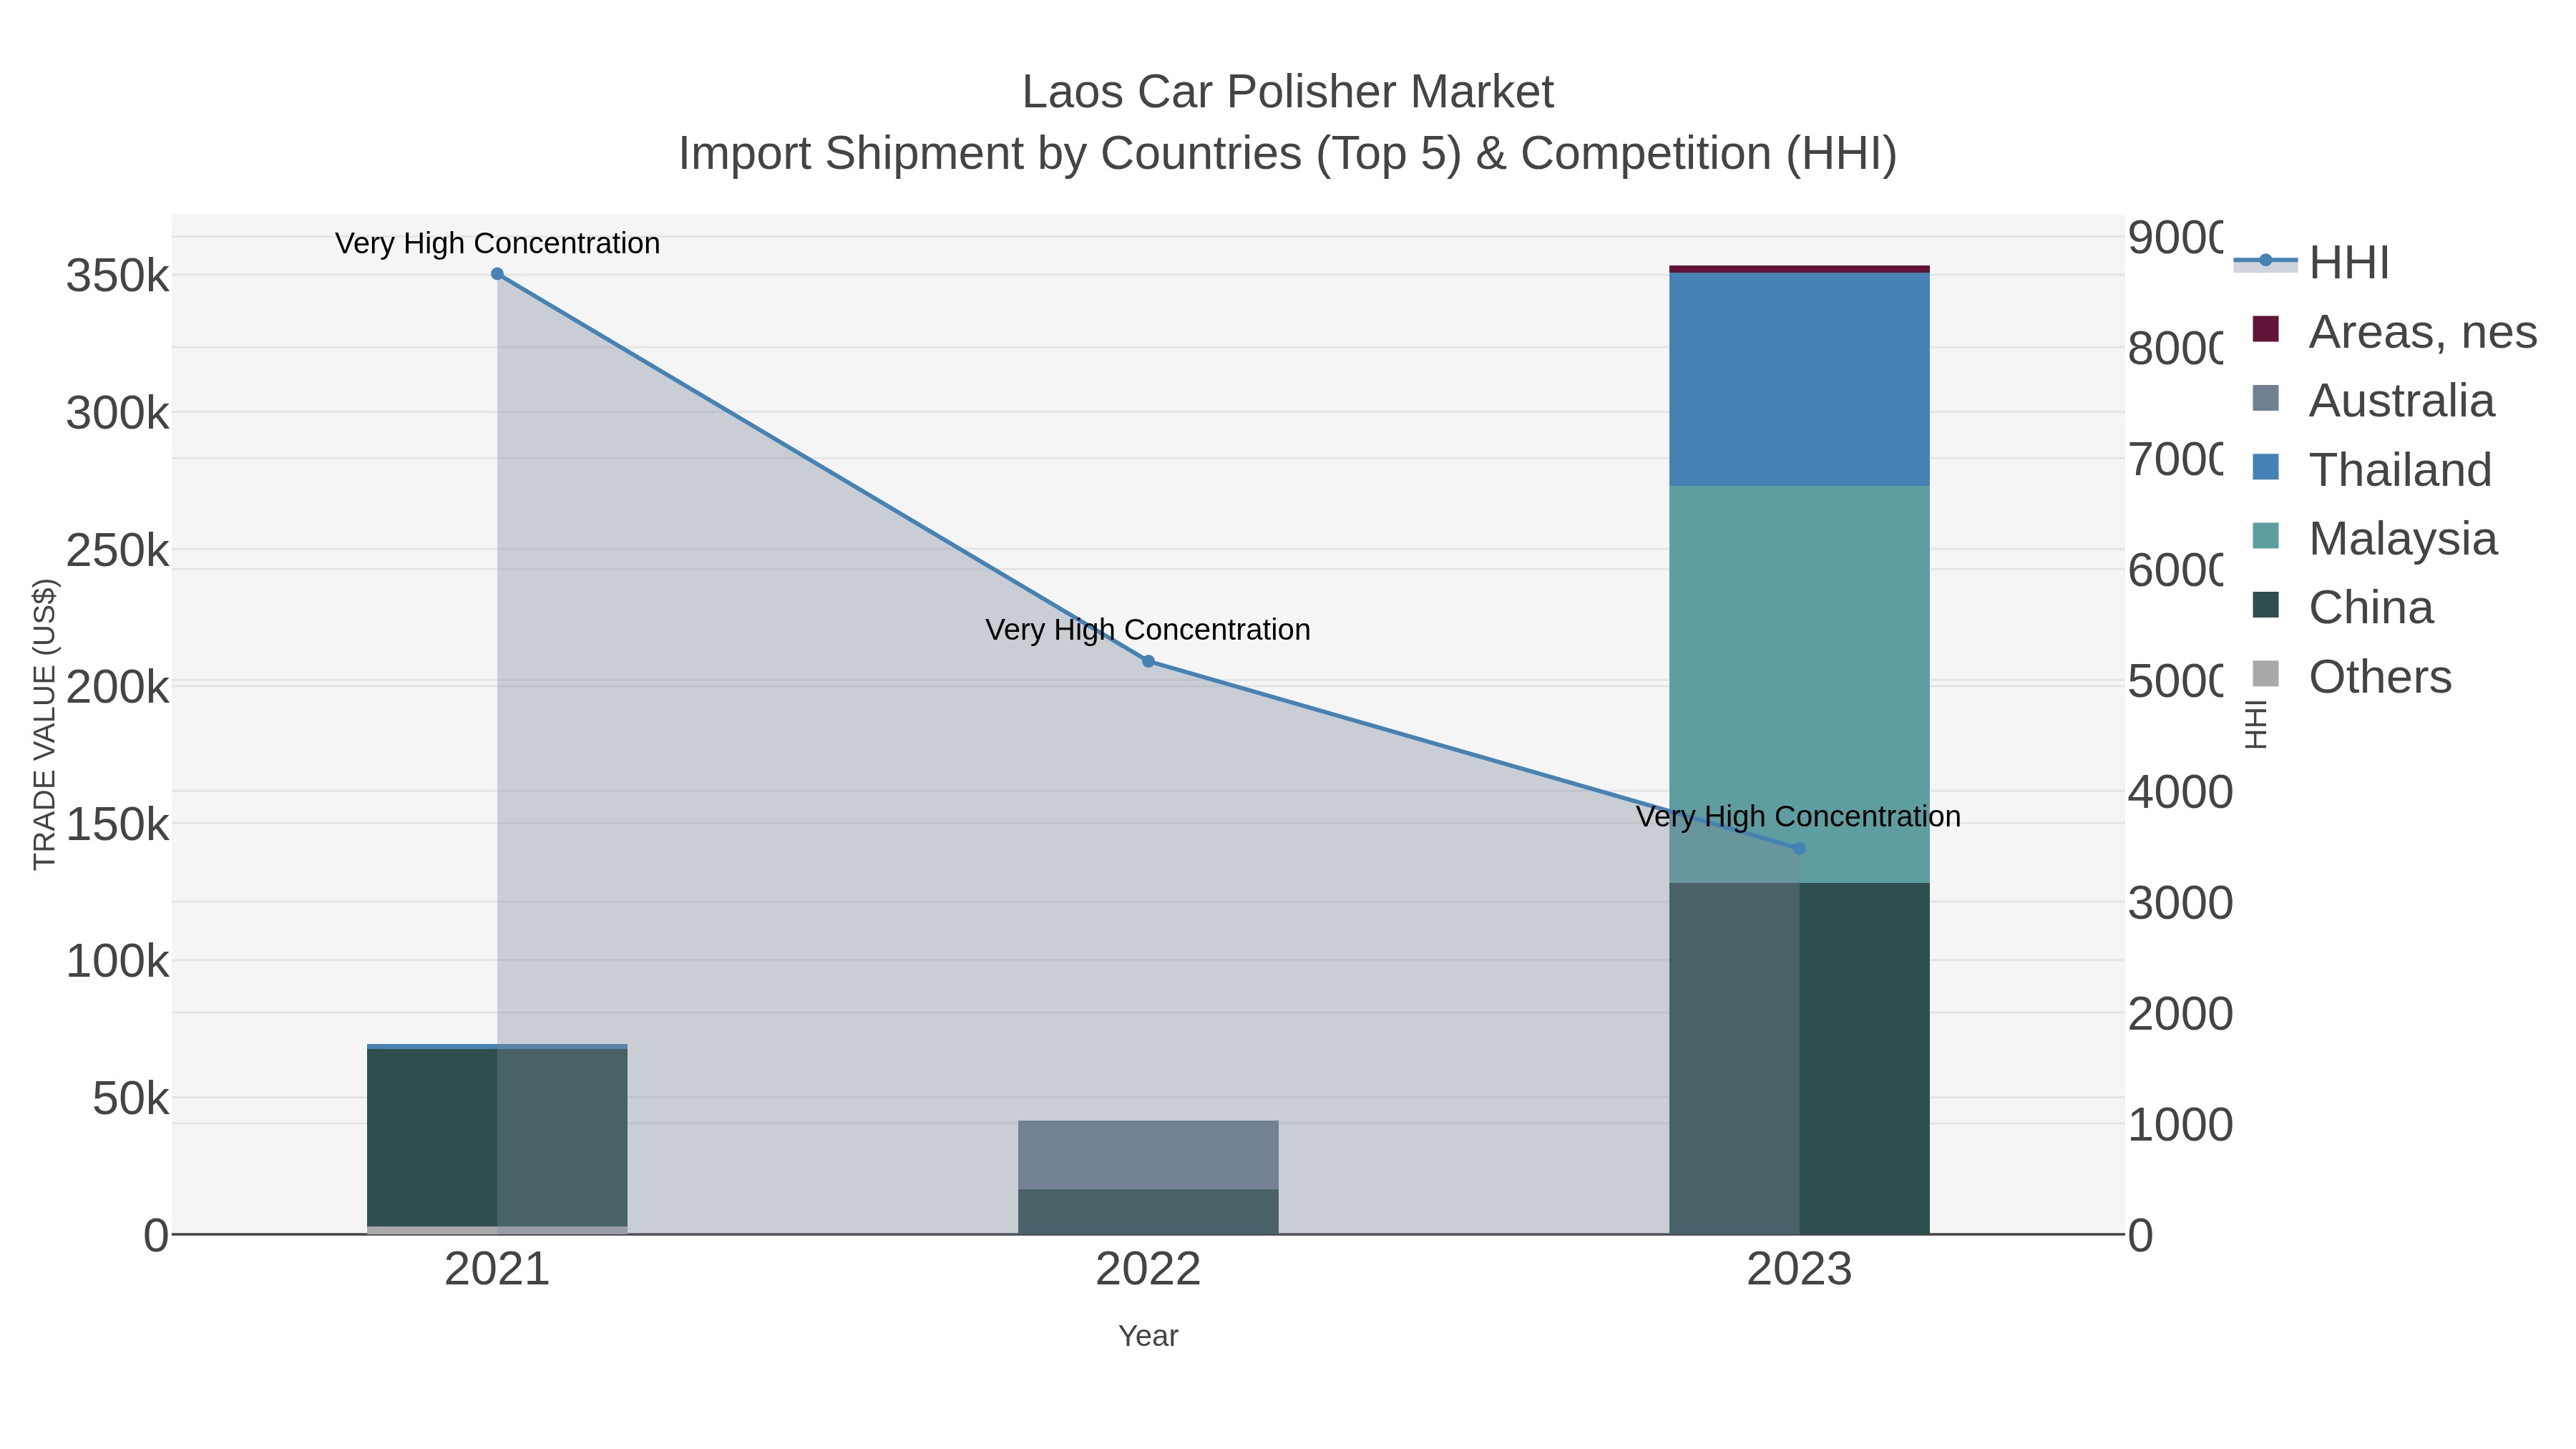Click the HHI data point for 2021
This screenshot has height=1449, width=2576.
[497, 274]
